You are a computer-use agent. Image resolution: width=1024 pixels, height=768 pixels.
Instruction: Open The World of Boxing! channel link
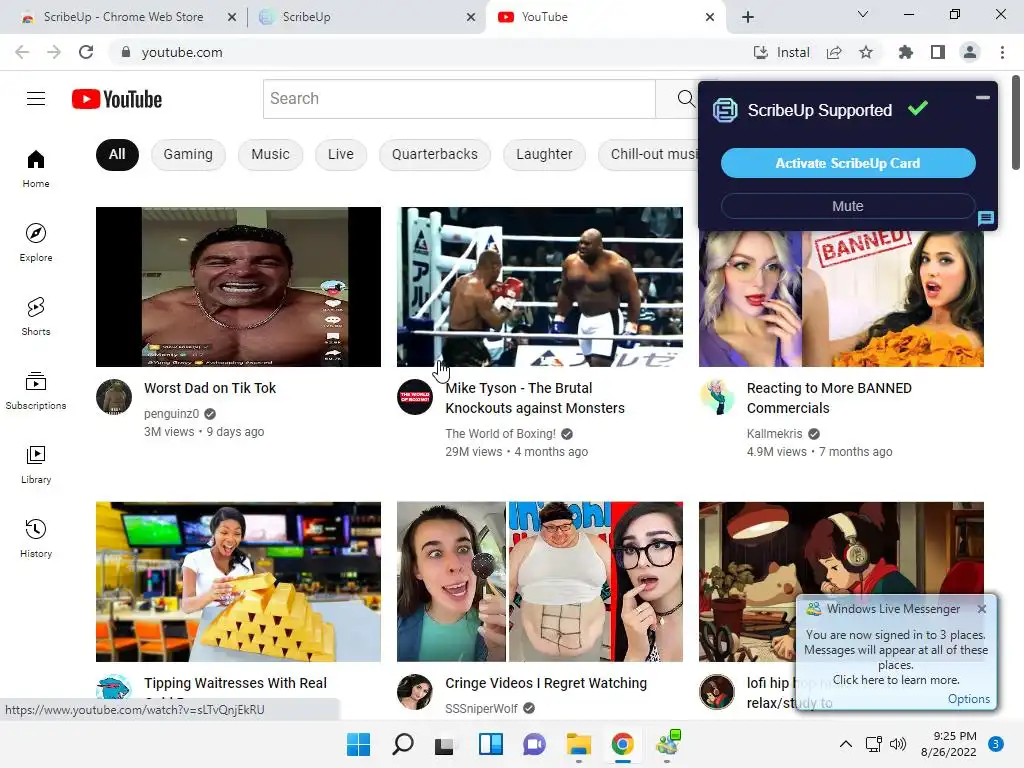pyautogui.click(x=500, y=434)
